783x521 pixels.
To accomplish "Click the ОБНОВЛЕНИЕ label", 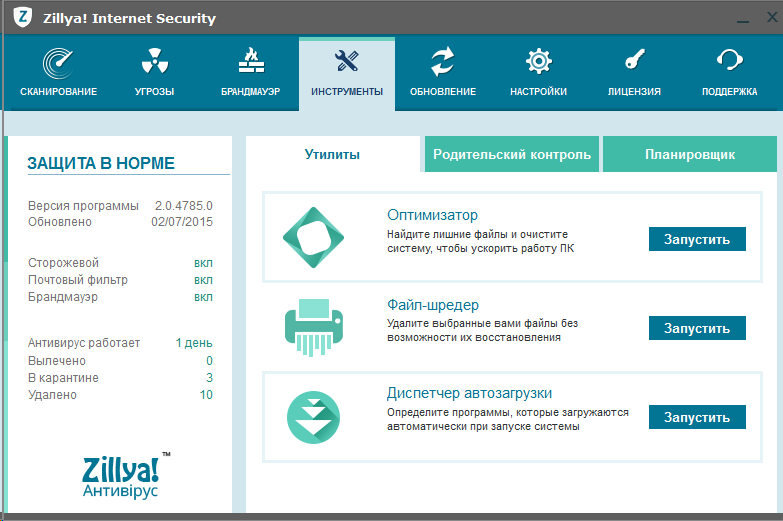I will coord(443,91).
